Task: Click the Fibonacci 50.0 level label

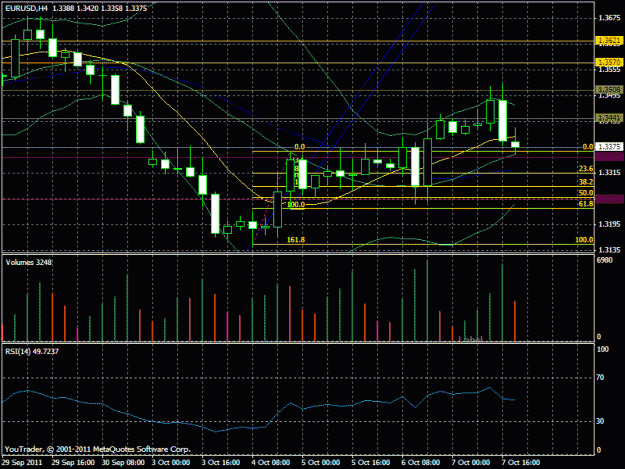Action: tap(586, 193)
